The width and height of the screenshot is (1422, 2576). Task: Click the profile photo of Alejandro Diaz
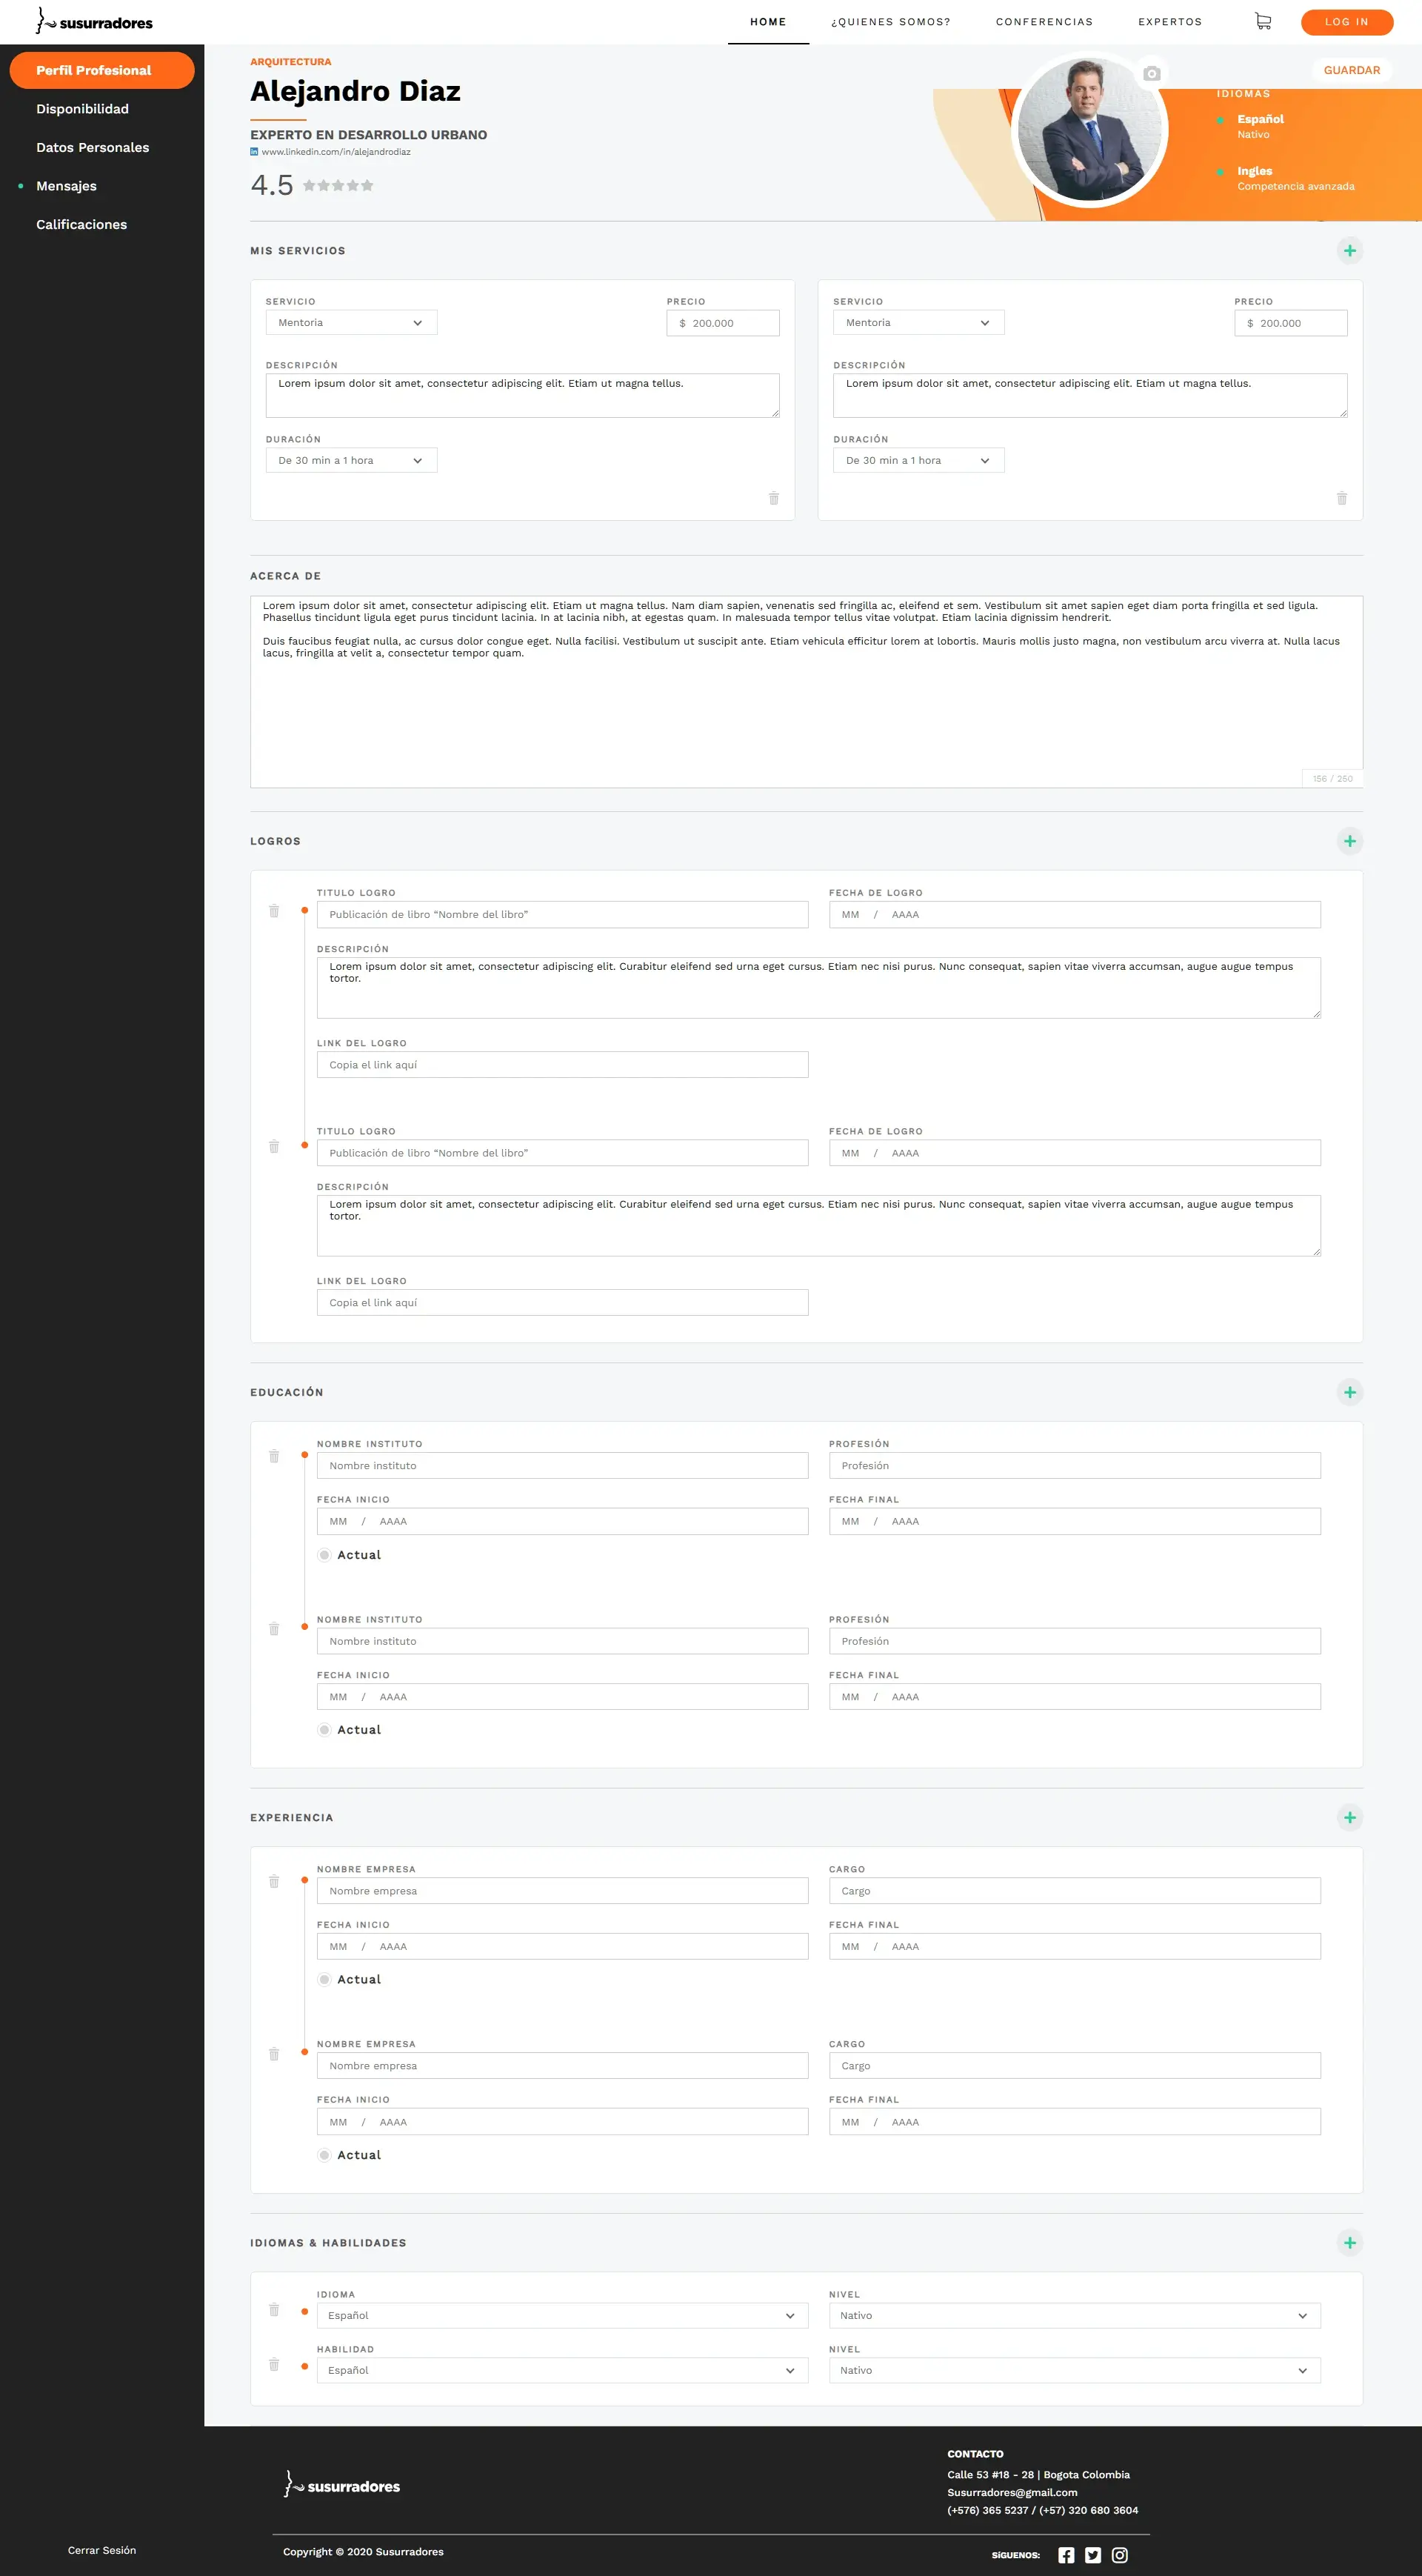tap(1090, 131)
